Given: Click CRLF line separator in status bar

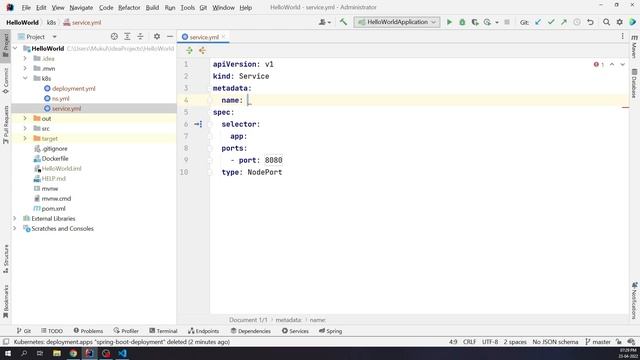Looking at the screenshot, I should click(x=469, y=342).
